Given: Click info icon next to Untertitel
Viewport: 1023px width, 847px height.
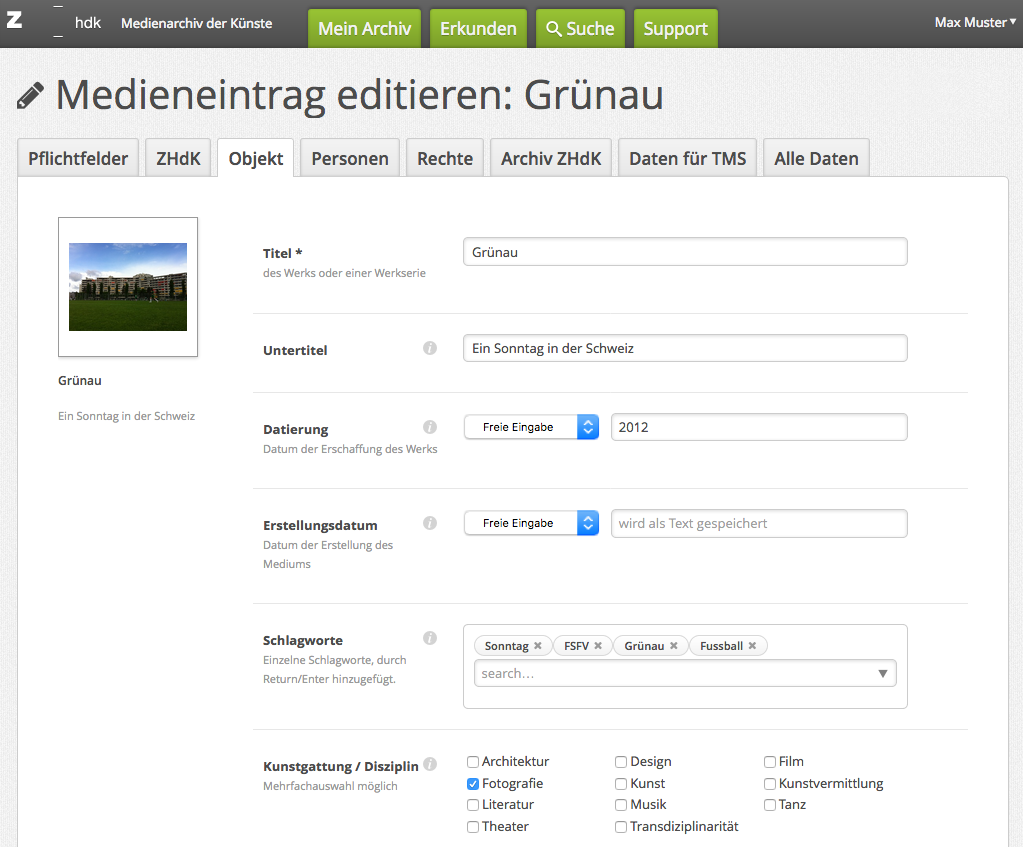Looking at the screenshot, I should 430,348.
